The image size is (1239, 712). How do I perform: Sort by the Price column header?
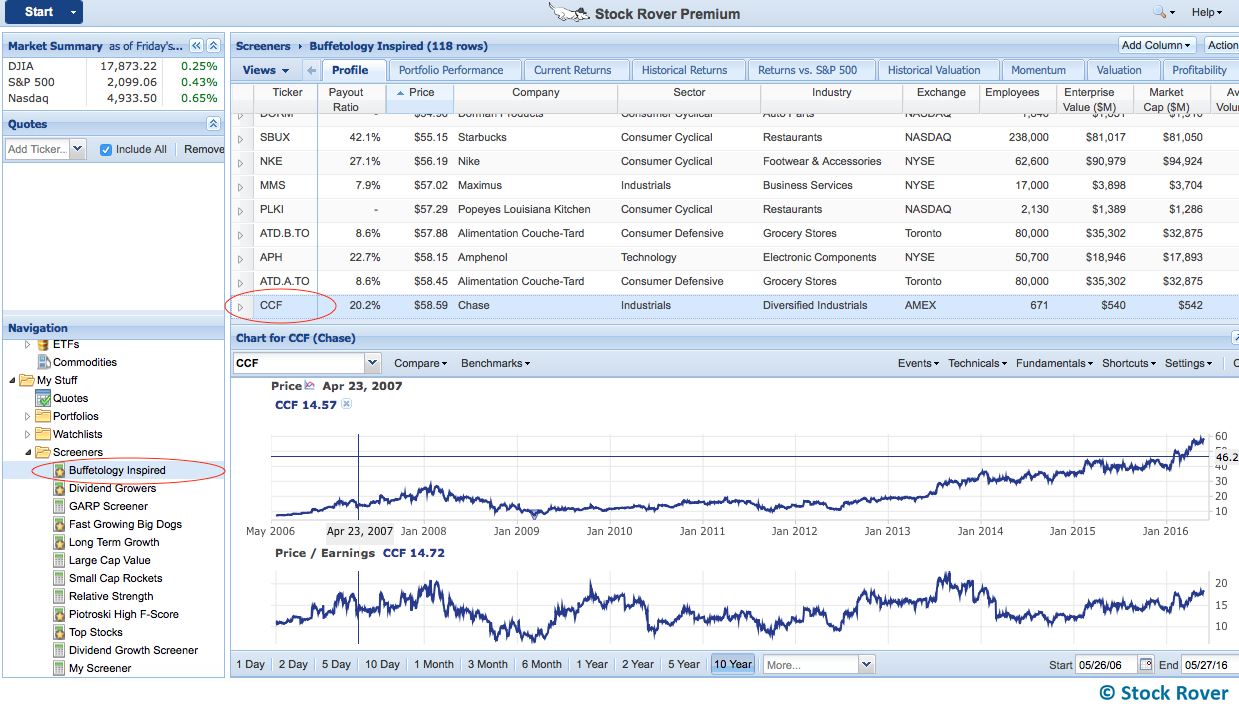click(420, 99)
